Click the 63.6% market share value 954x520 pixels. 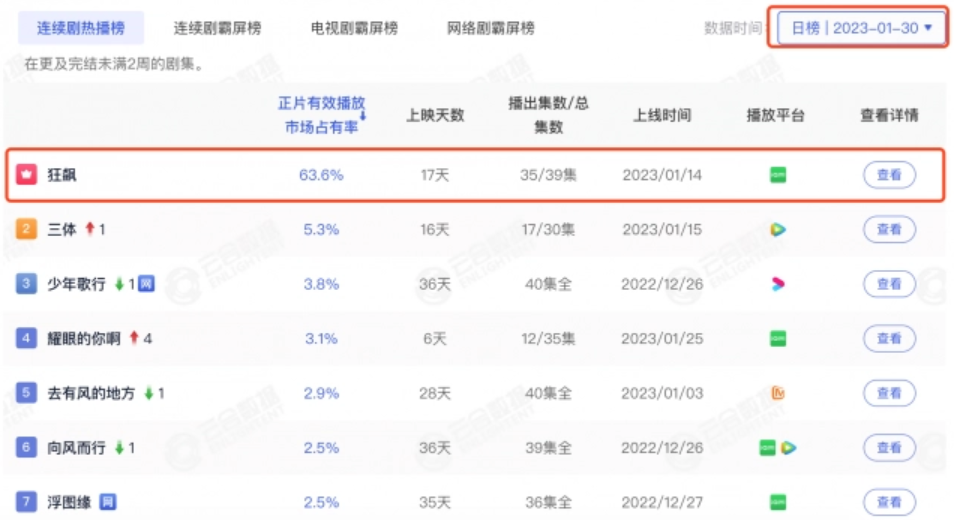click(x=321, y=175)
